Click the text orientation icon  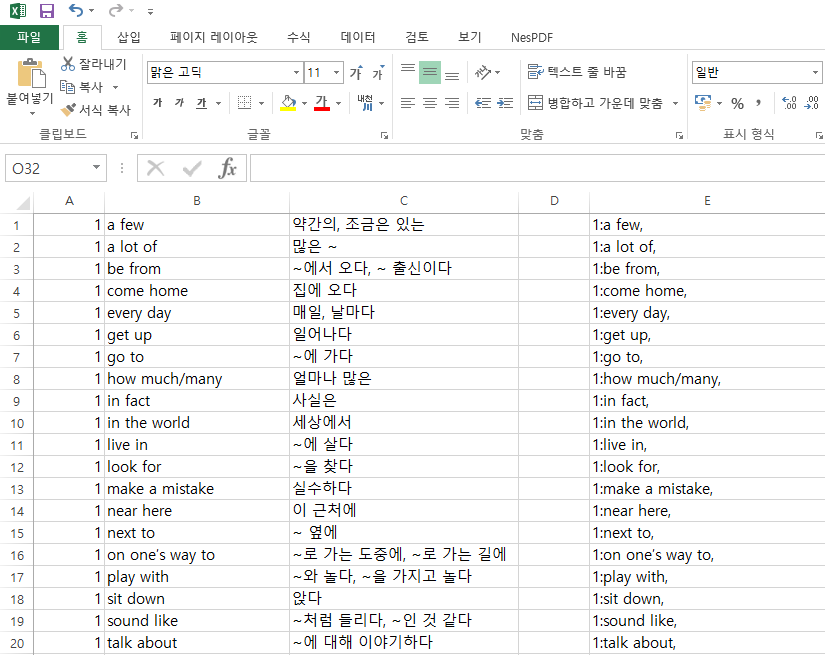(x=482, y=72)
